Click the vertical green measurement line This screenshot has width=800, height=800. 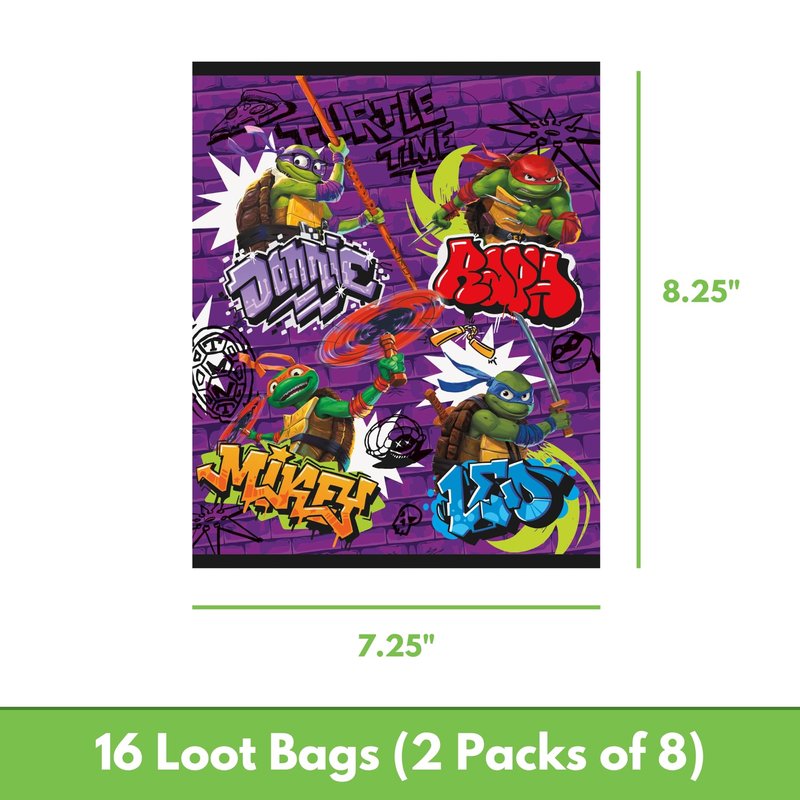point(638,319)
